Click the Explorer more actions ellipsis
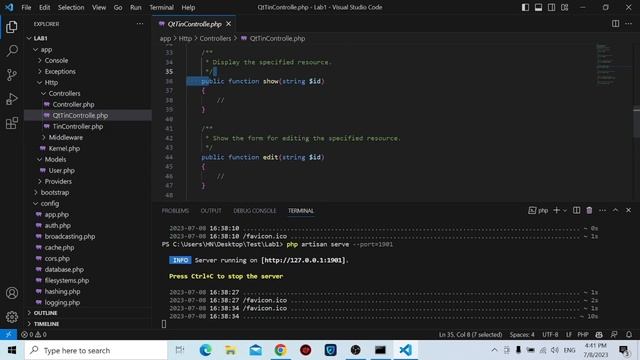 point(140,24)
